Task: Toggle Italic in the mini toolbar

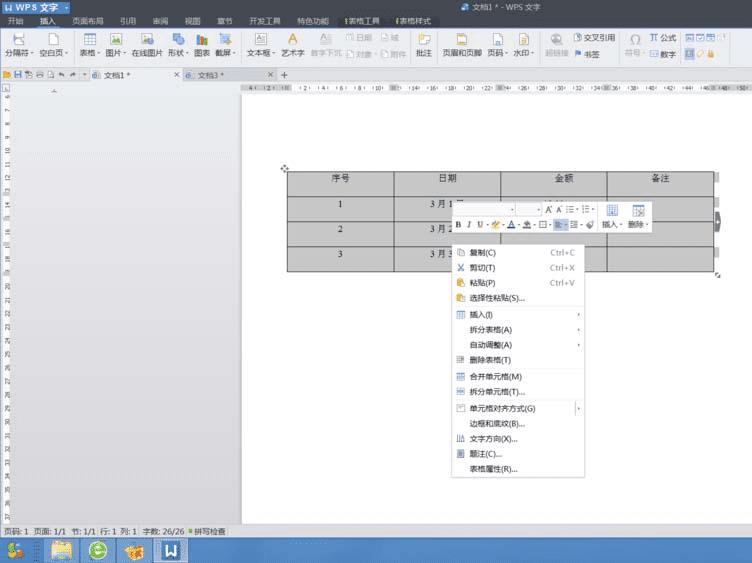Action: (469, 224)
